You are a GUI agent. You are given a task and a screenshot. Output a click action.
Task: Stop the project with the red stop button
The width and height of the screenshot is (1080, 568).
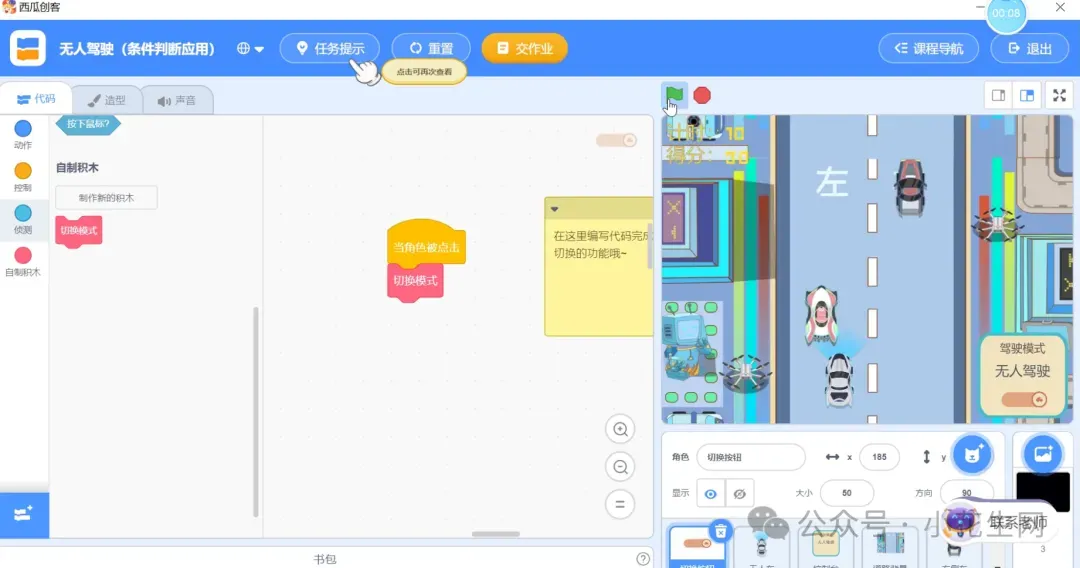point(702,95)
